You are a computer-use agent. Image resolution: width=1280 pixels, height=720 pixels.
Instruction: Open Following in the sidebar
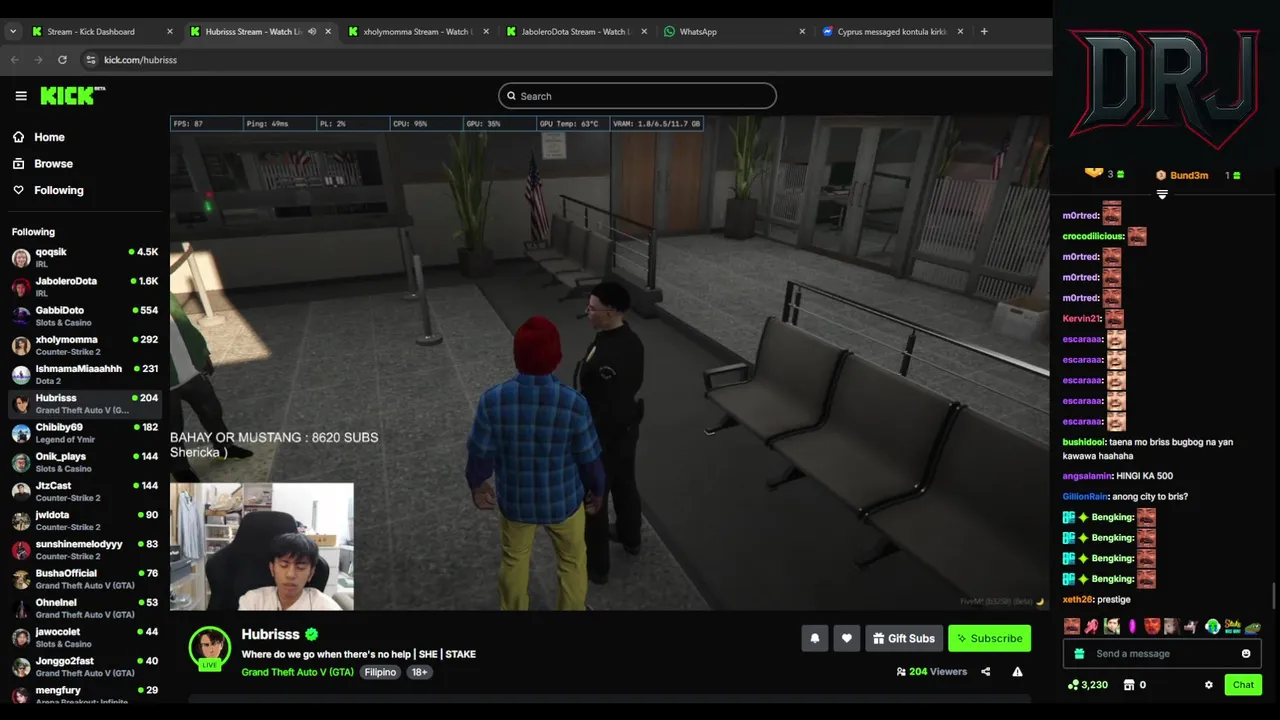coord(59,190)
